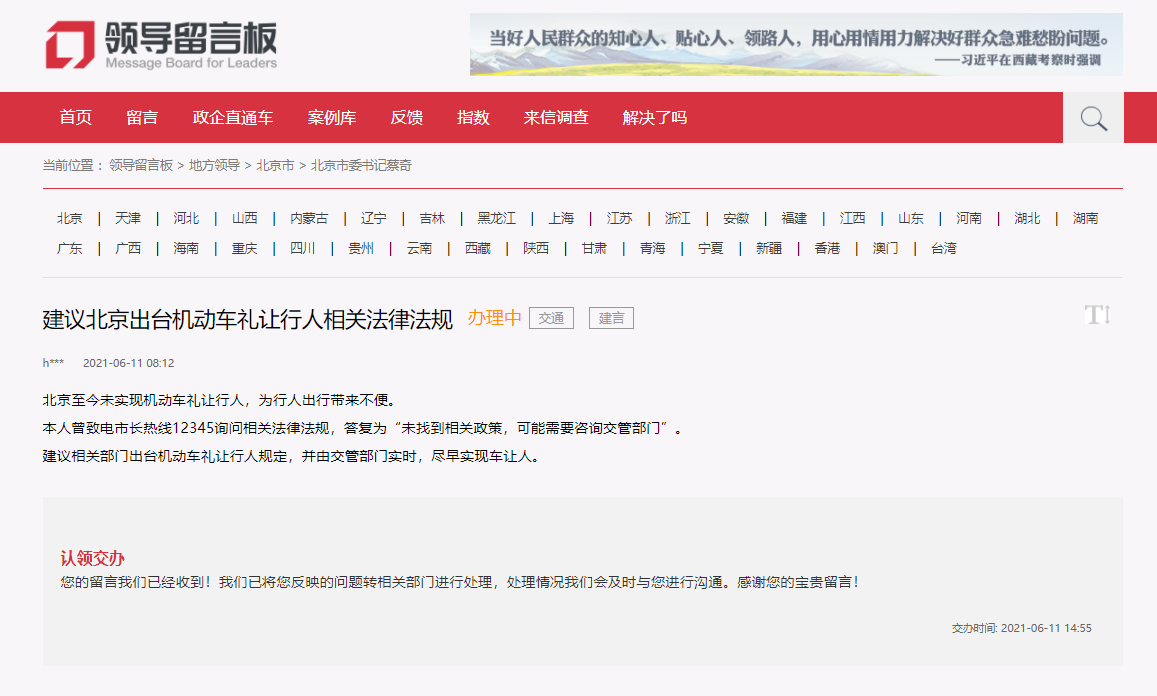Open the 首页 menu item
This screenshot has width=1157, height=696.
(x=75, y=117)
